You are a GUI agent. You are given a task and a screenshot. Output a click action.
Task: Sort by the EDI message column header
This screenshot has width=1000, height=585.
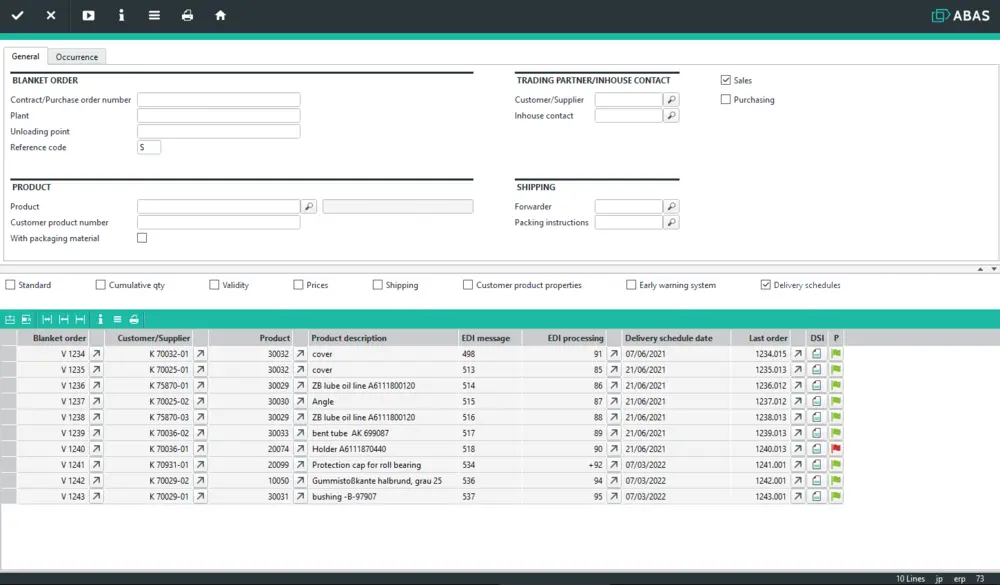(x=489, y=338)
